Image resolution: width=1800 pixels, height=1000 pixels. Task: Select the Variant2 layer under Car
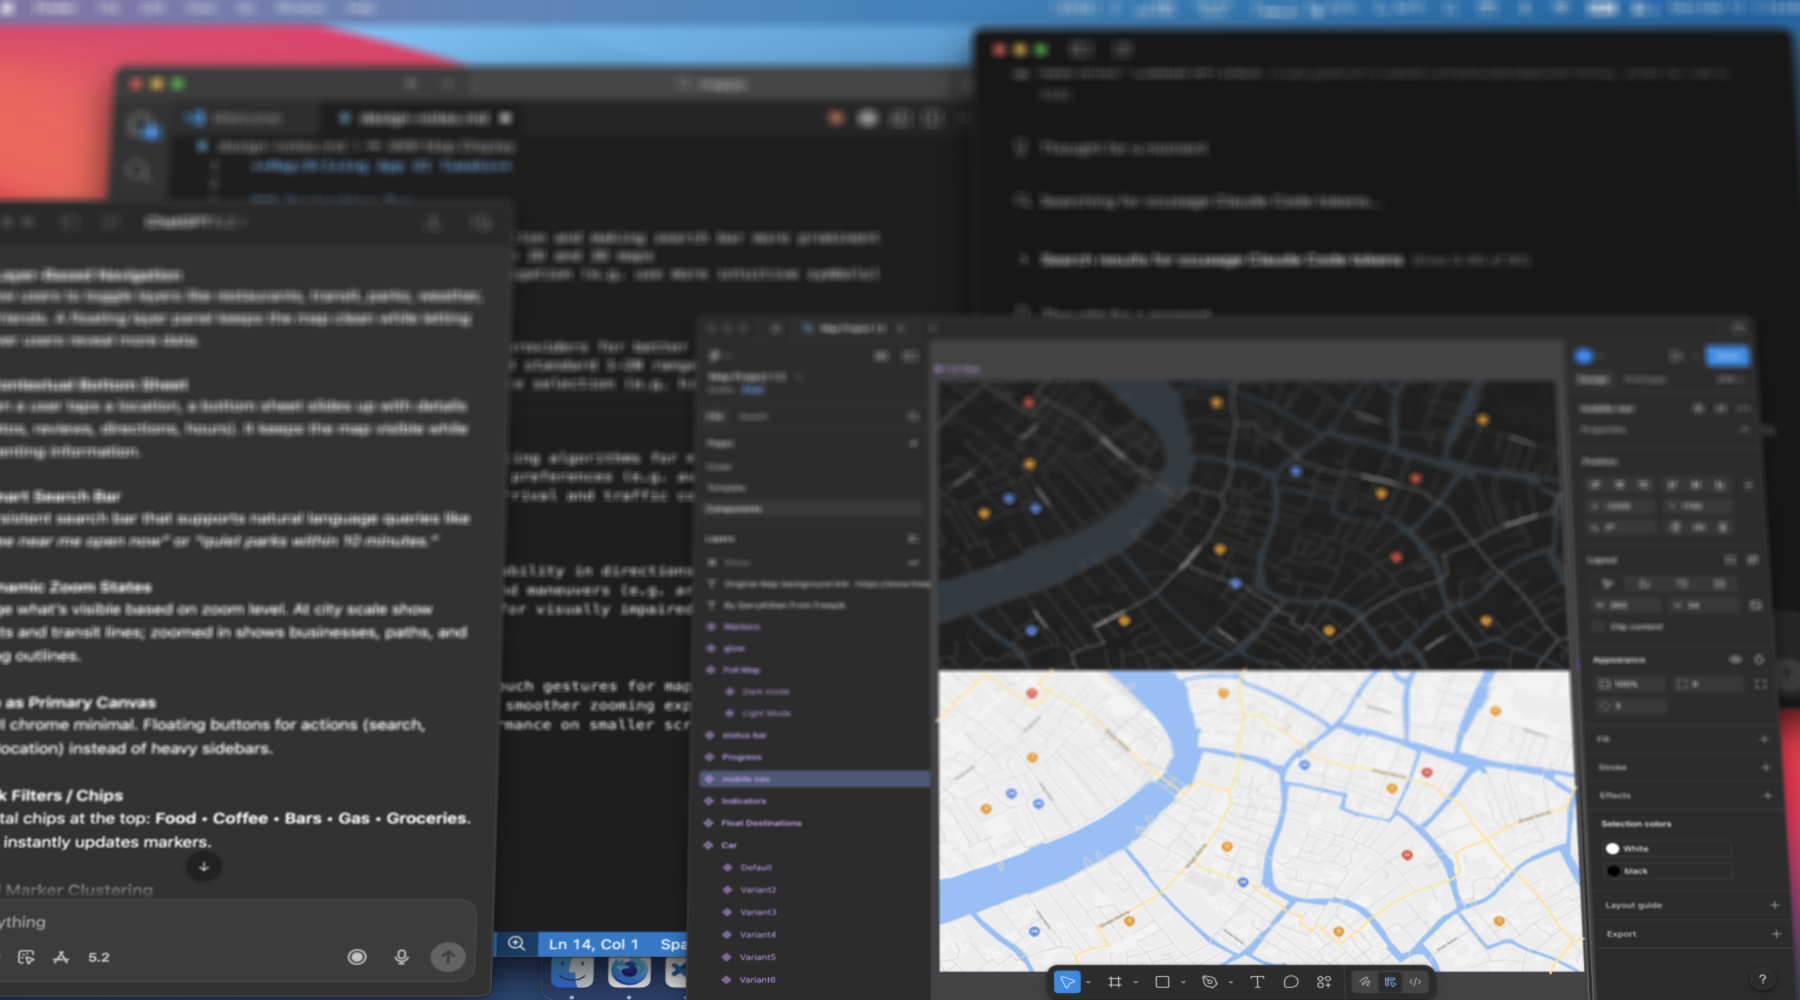click(815, 890)
